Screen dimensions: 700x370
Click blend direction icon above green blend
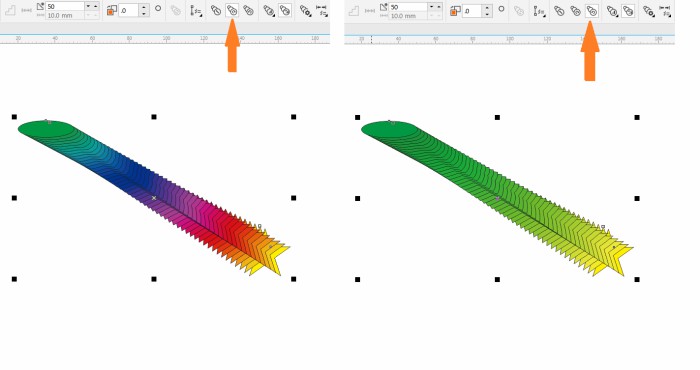pyautogui.click(x=455, y=11)
